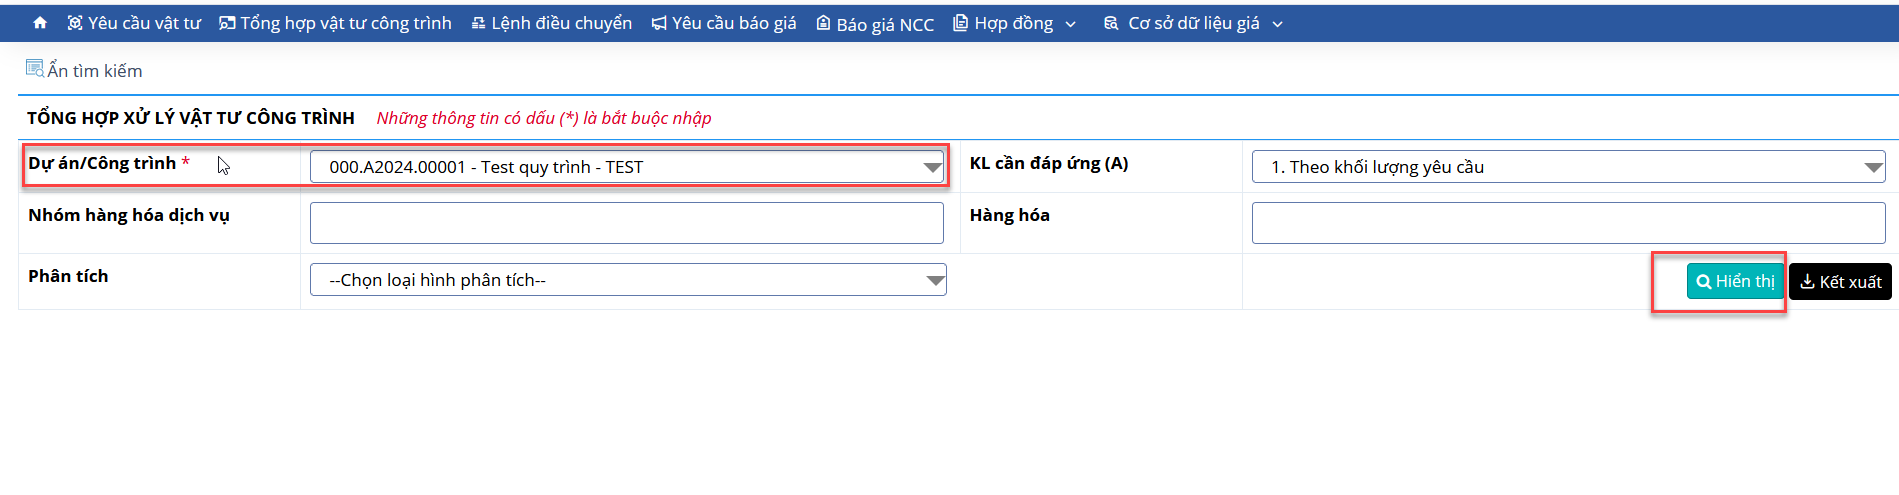Open the Yêu cầu vật tư menu

[x=134, y=23]
